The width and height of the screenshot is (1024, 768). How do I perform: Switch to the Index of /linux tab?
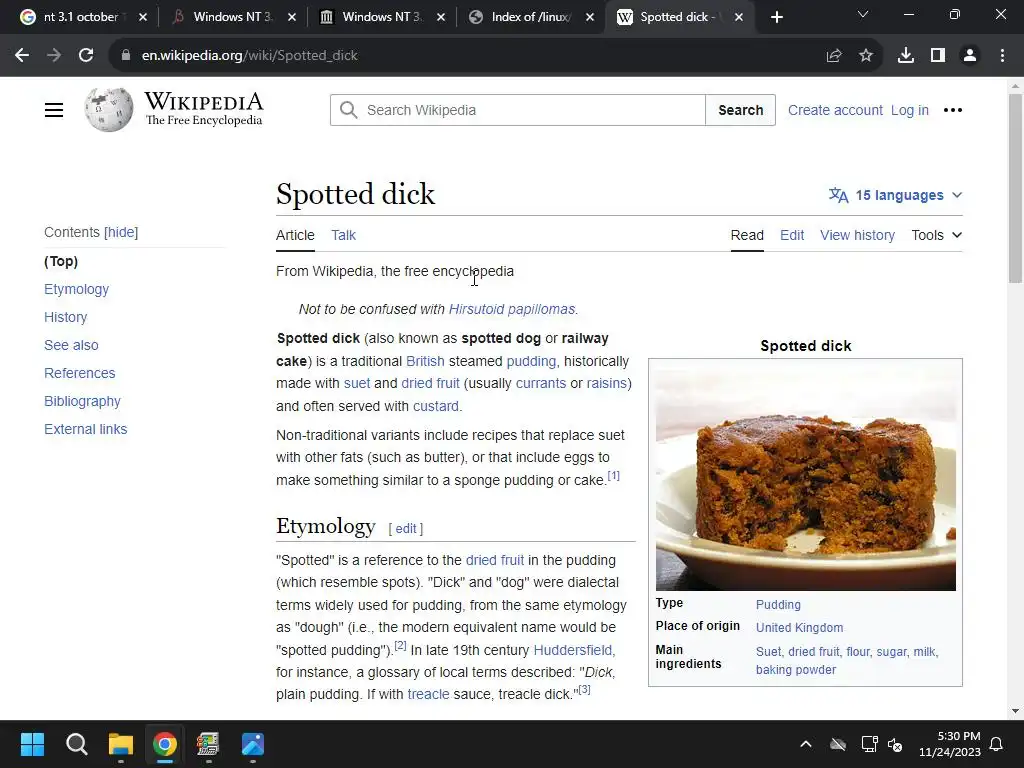530,17
